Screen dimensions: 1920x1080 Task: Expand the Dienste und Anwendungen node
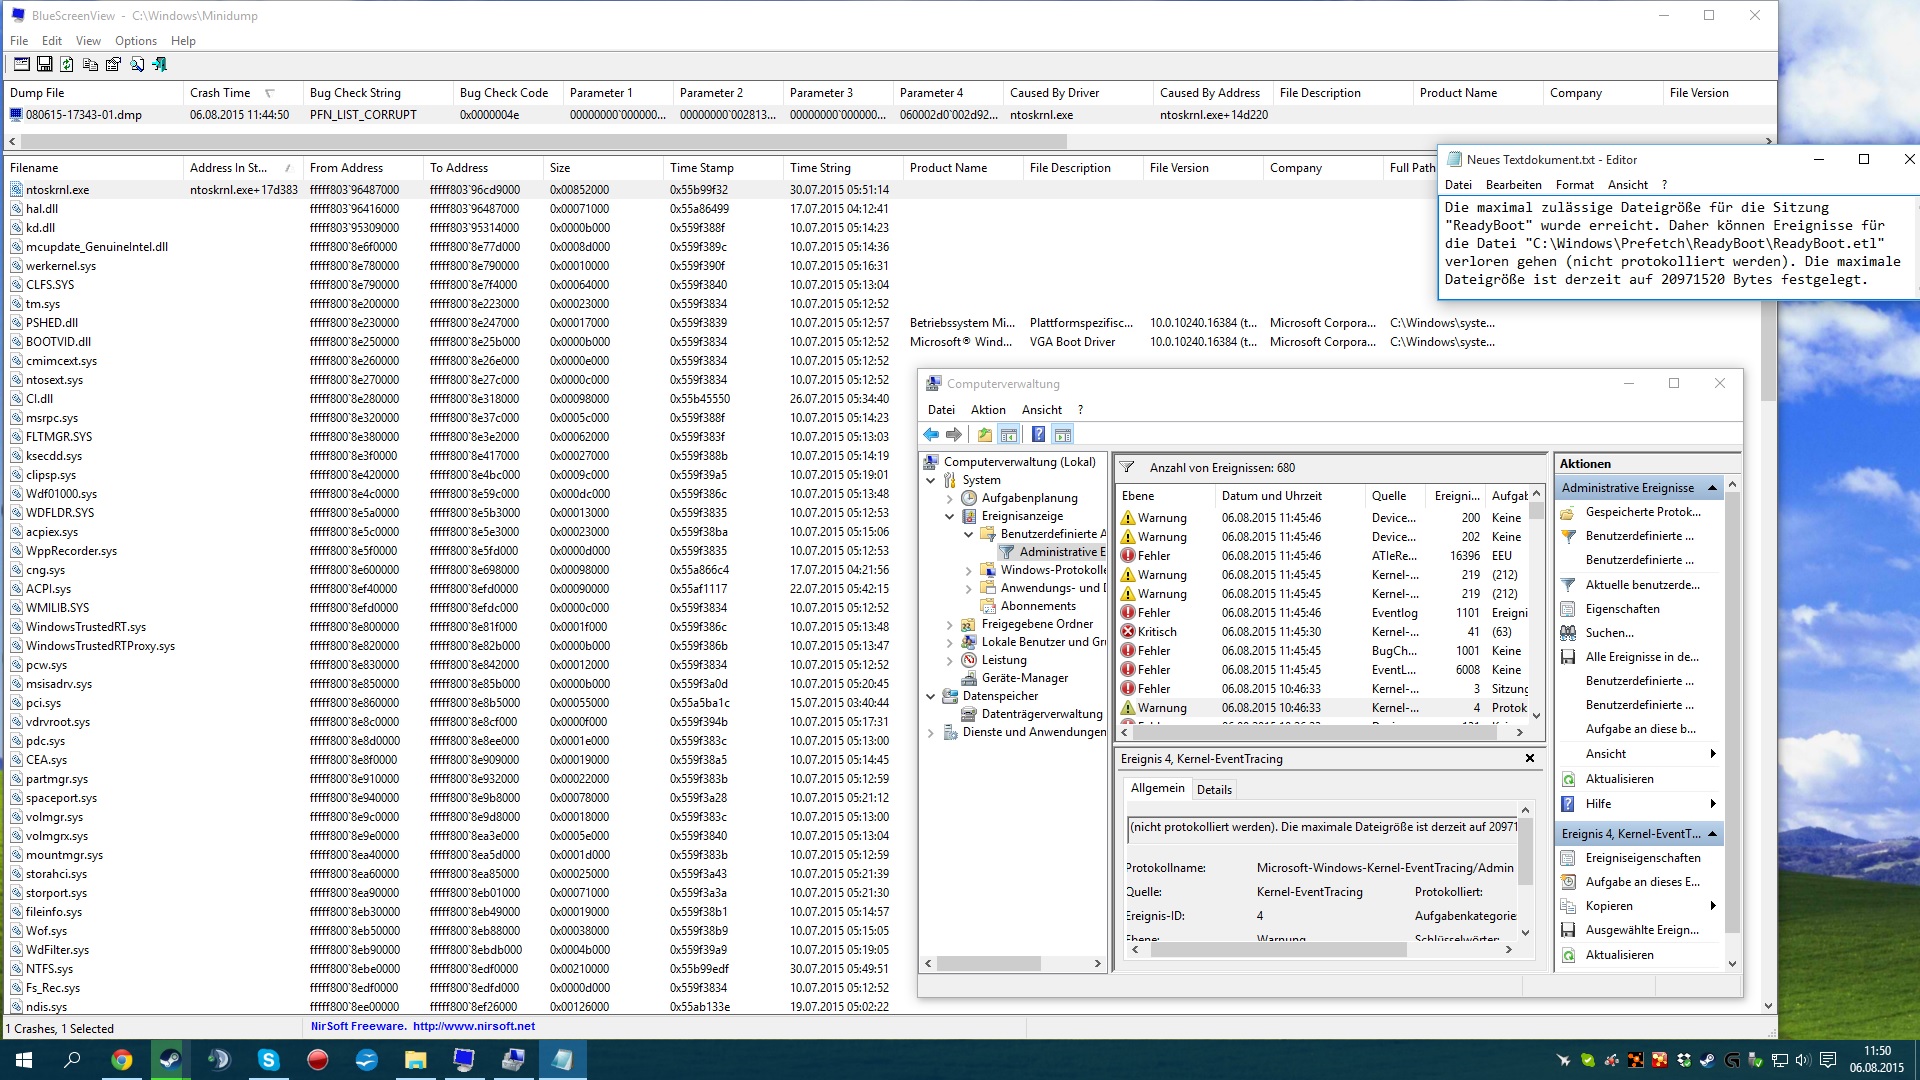(930, 732)
